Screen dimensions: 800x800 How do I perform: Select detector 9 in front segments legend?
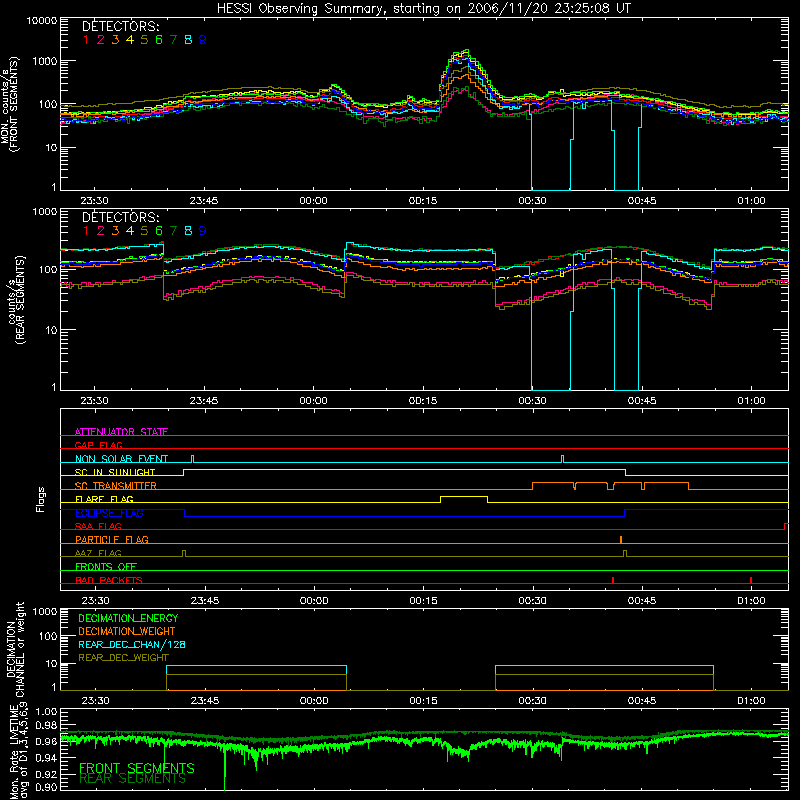click(203, 40)
